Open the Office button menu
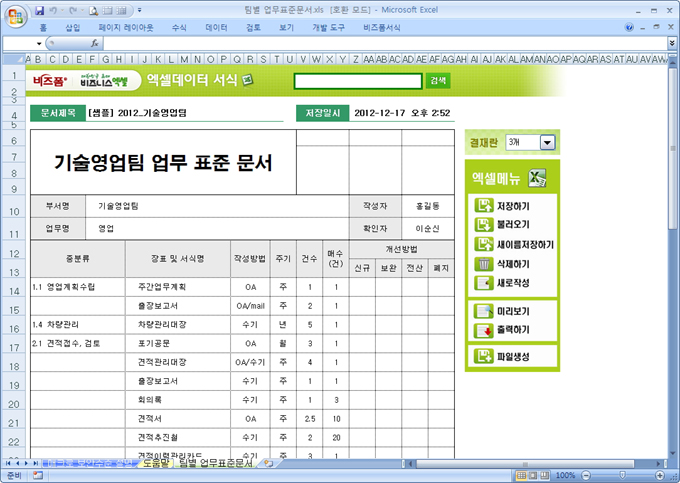This screenshot has height=483, width=680. coord(16,16)
